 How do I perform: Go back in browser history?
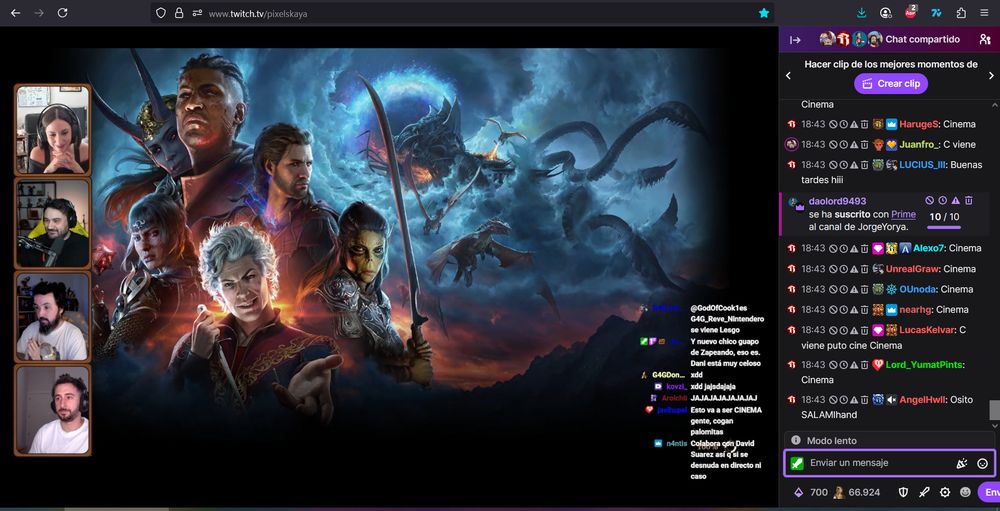(x=15, y=13)
